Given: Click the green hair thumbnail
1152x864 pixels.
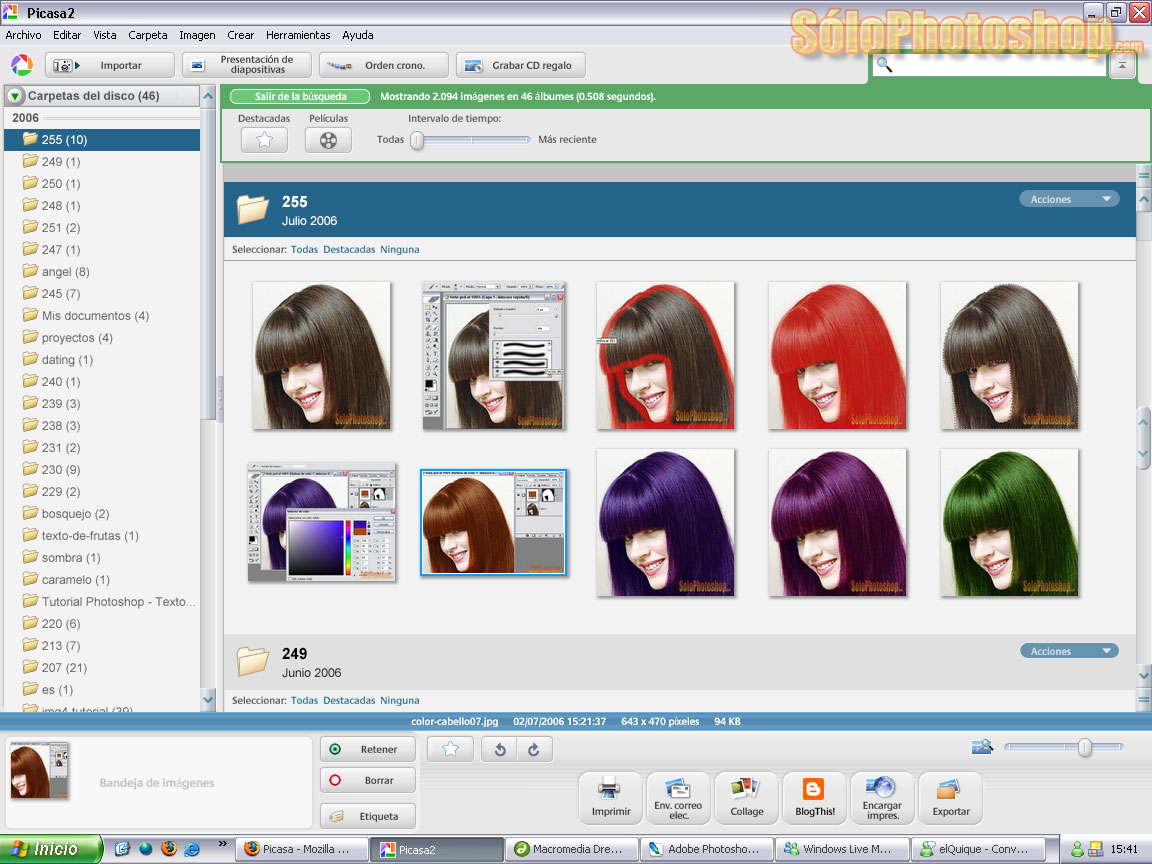Looking at the screenshot, I should tap(1009, 522).
